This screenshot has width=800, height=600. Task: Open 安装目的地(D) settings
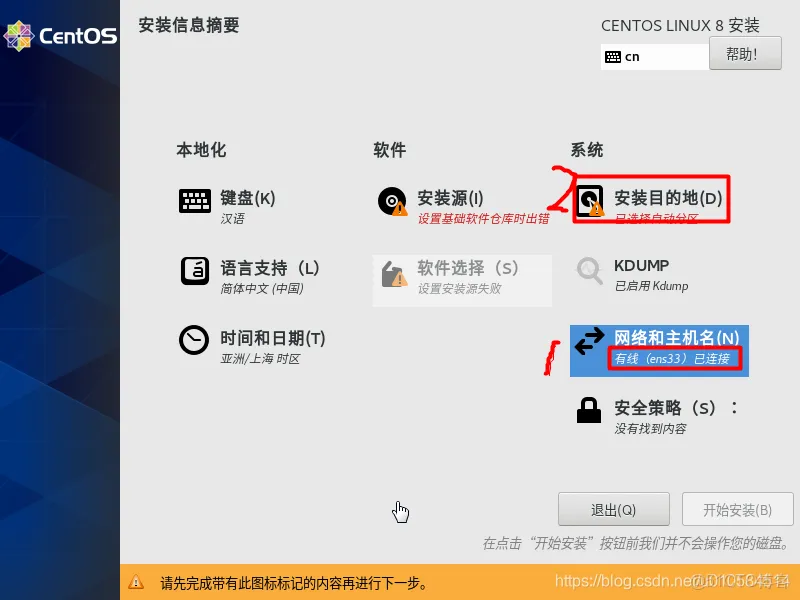coord(668,198)
